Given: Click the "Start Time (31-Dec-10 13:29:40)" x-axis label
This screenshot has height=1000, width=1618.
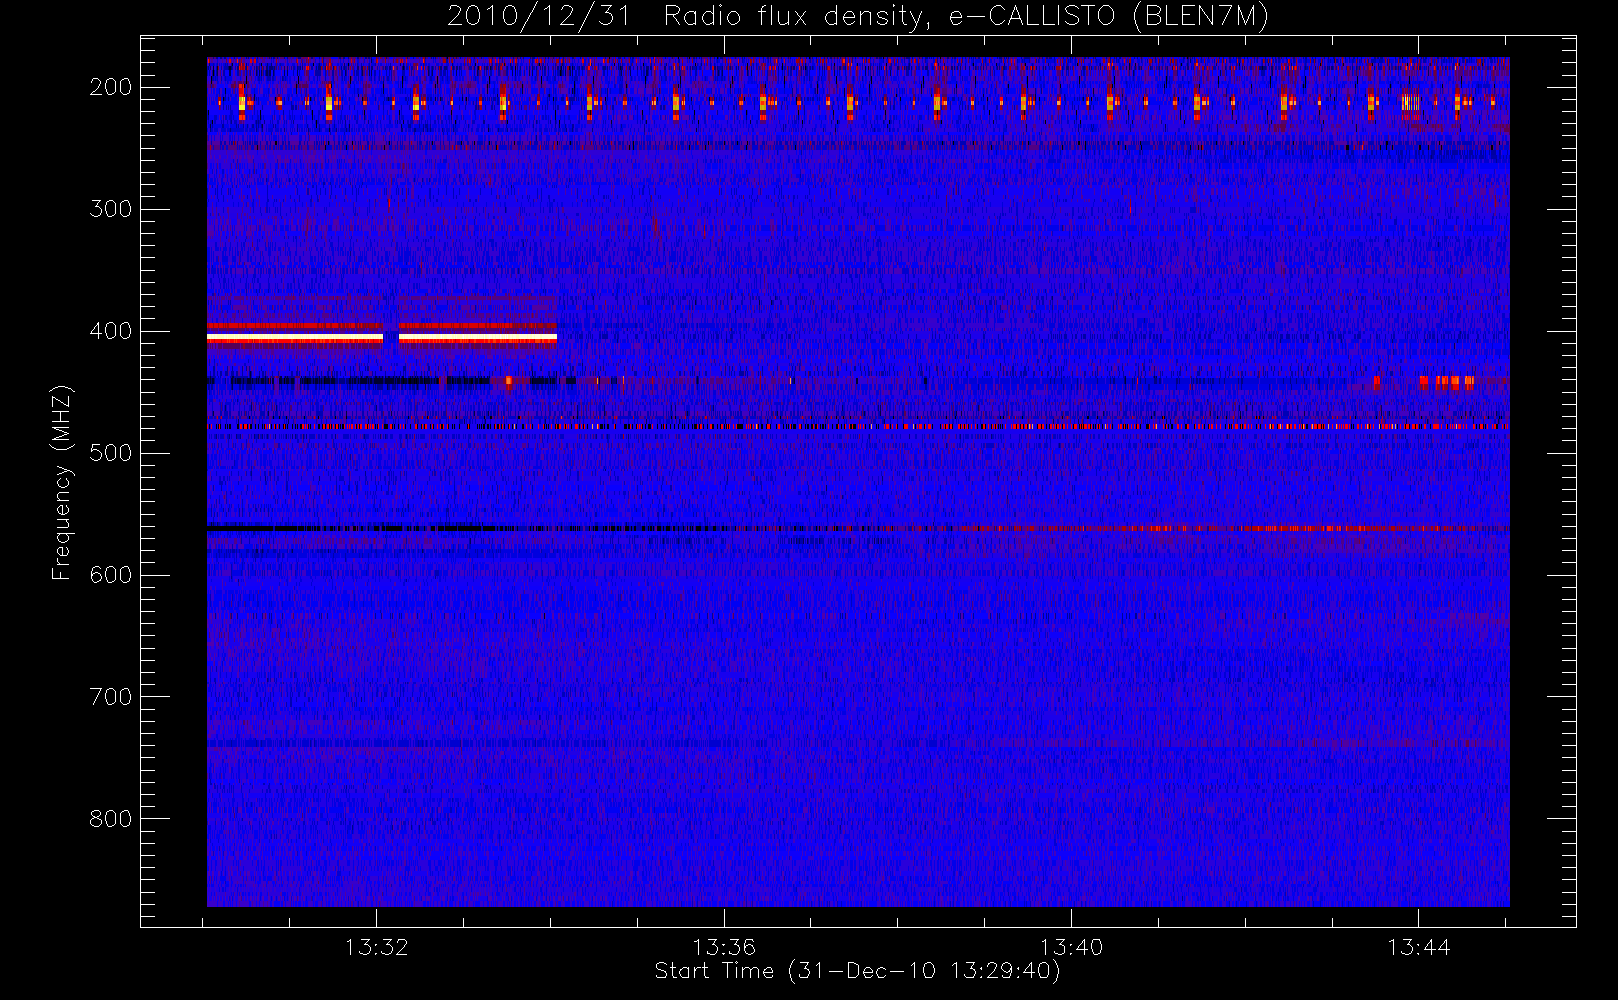Looking at the screenshot, I should click(857, 971).
